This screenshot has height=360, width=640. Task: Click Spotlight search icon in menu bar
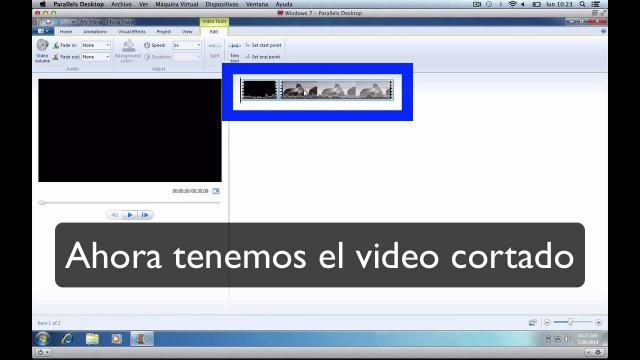pyautogui.click(x=582, y=4)
